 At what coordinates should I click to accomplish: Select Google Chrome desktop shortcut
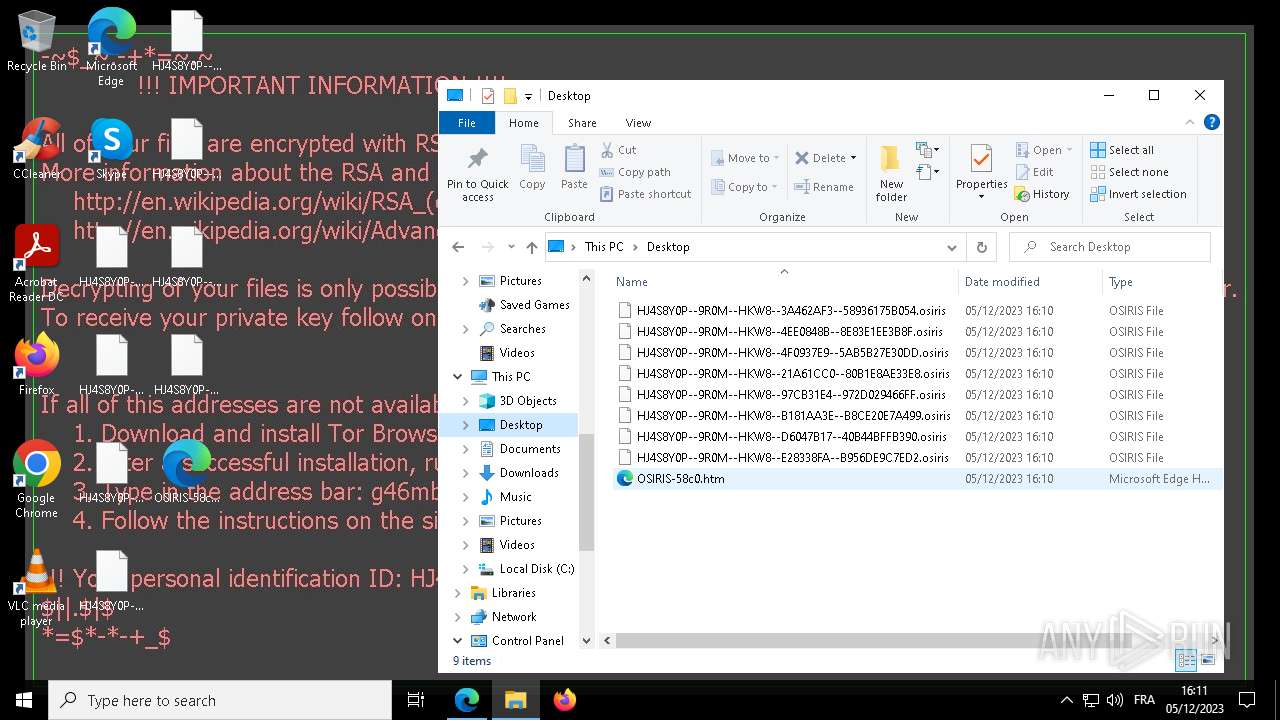tap(36, 480)
